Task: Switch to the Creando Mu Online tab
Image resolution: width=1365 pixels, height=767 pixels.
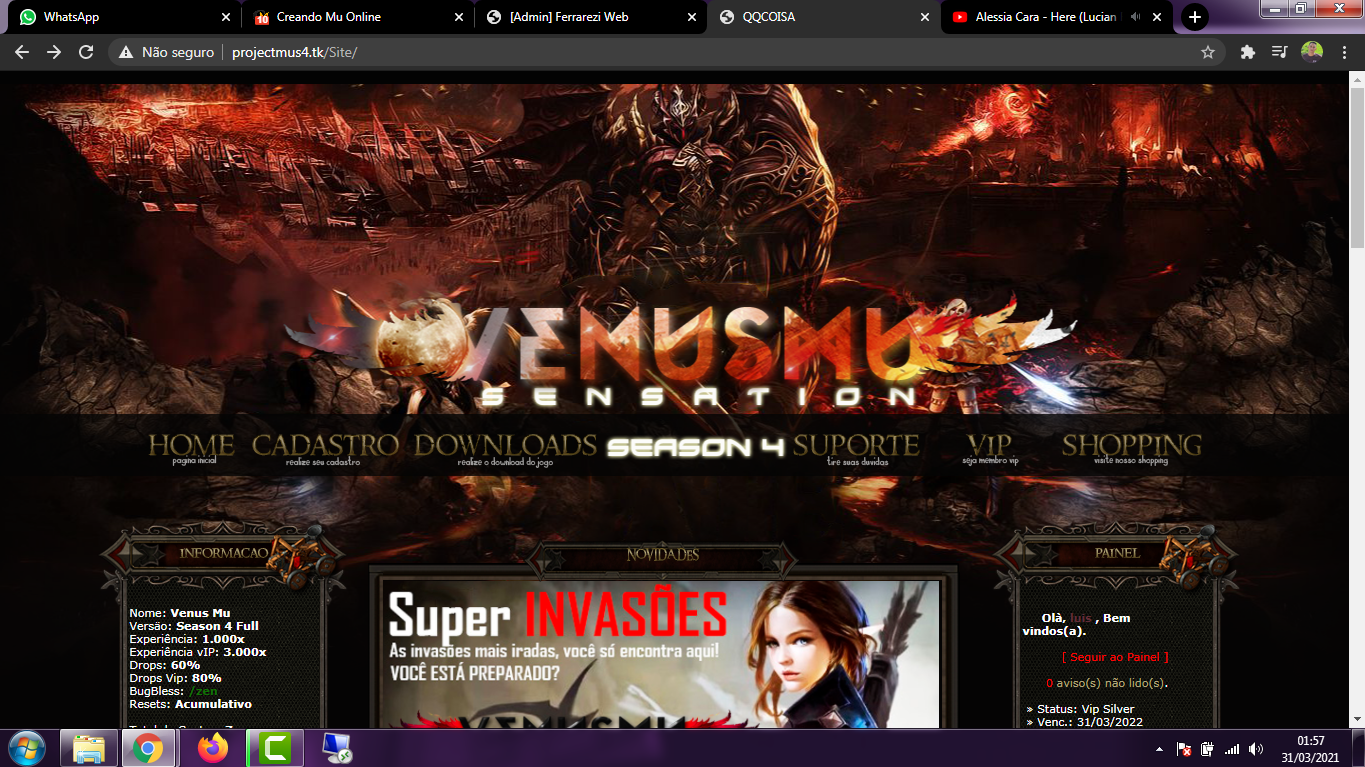Action: (355, 17)
